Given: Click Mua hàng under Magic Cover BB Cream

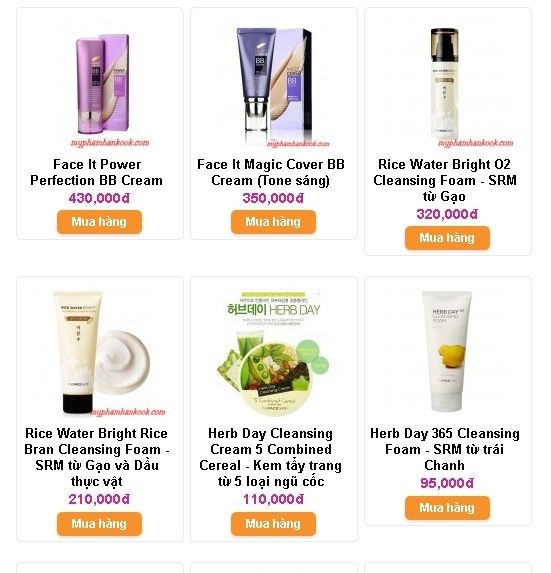Looking at the screenshot, I should [273, 222].
